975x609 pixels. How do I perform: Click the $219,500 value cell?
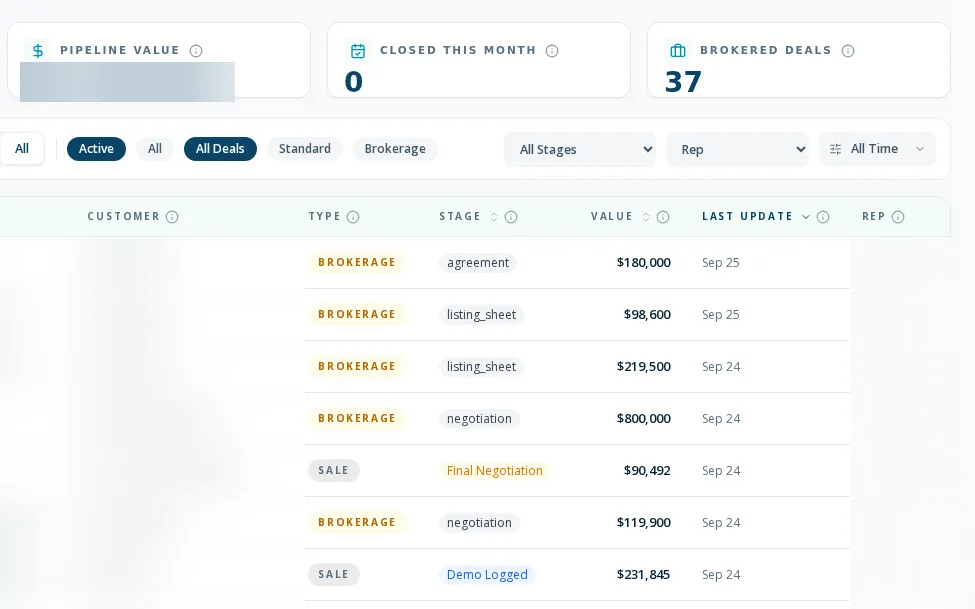(644, 366)
